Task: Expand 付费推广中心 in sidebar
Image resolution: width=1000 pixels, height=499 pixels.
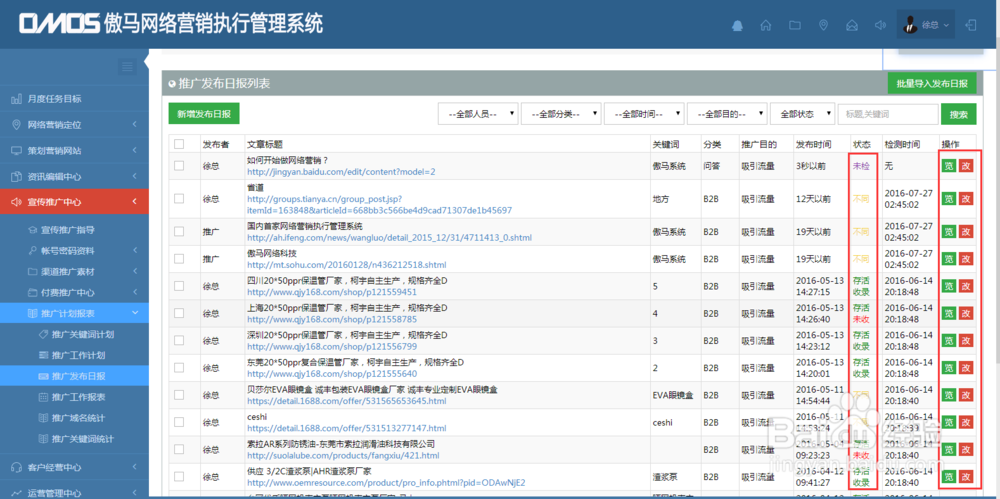Action: tap(74, 292)
